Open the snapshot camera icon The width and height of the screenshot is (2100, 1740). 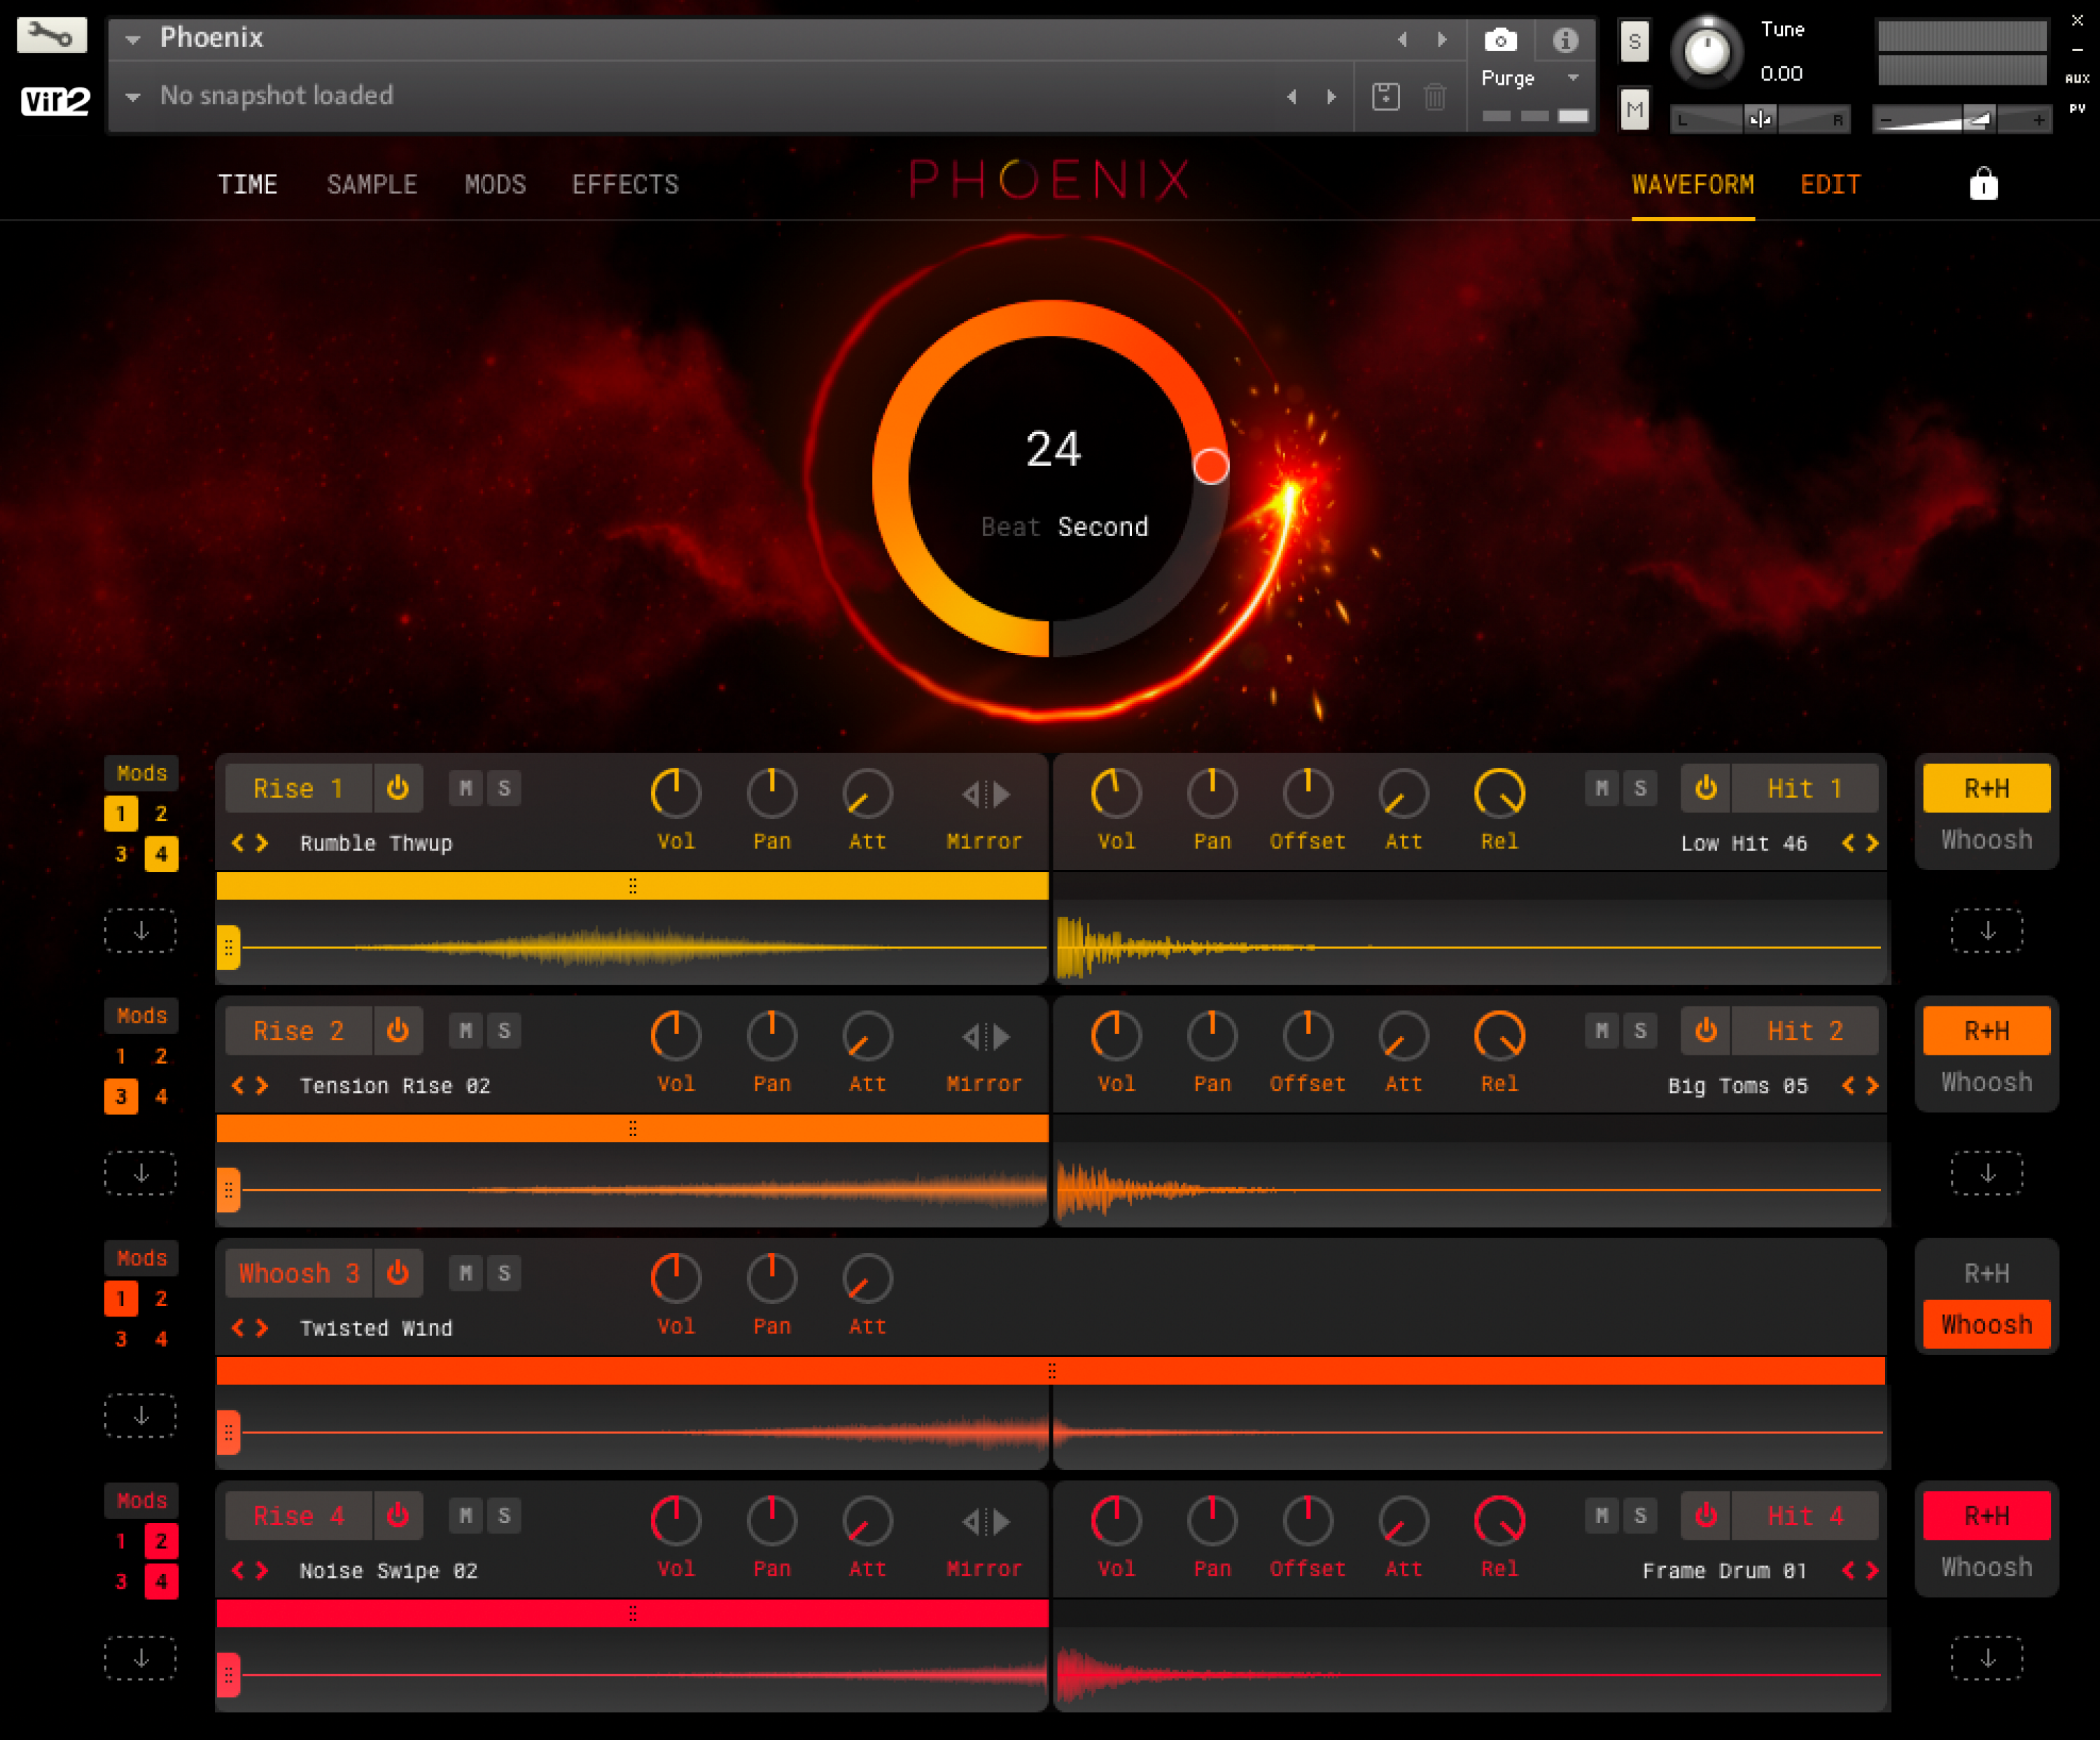point(1500,40)
